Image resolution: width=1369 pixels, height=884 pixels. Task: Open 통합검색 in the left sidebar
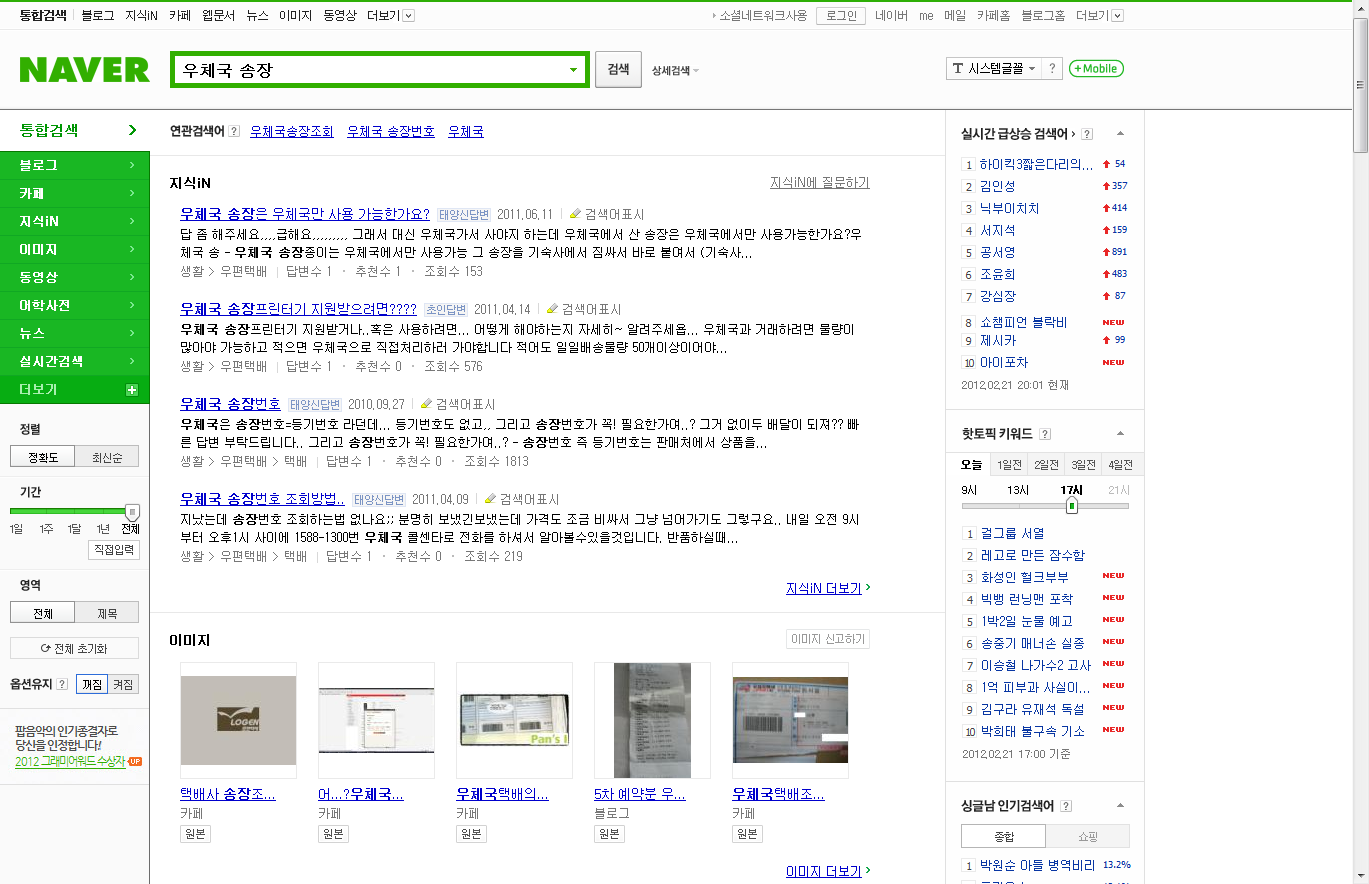click(x=75, y=130)
